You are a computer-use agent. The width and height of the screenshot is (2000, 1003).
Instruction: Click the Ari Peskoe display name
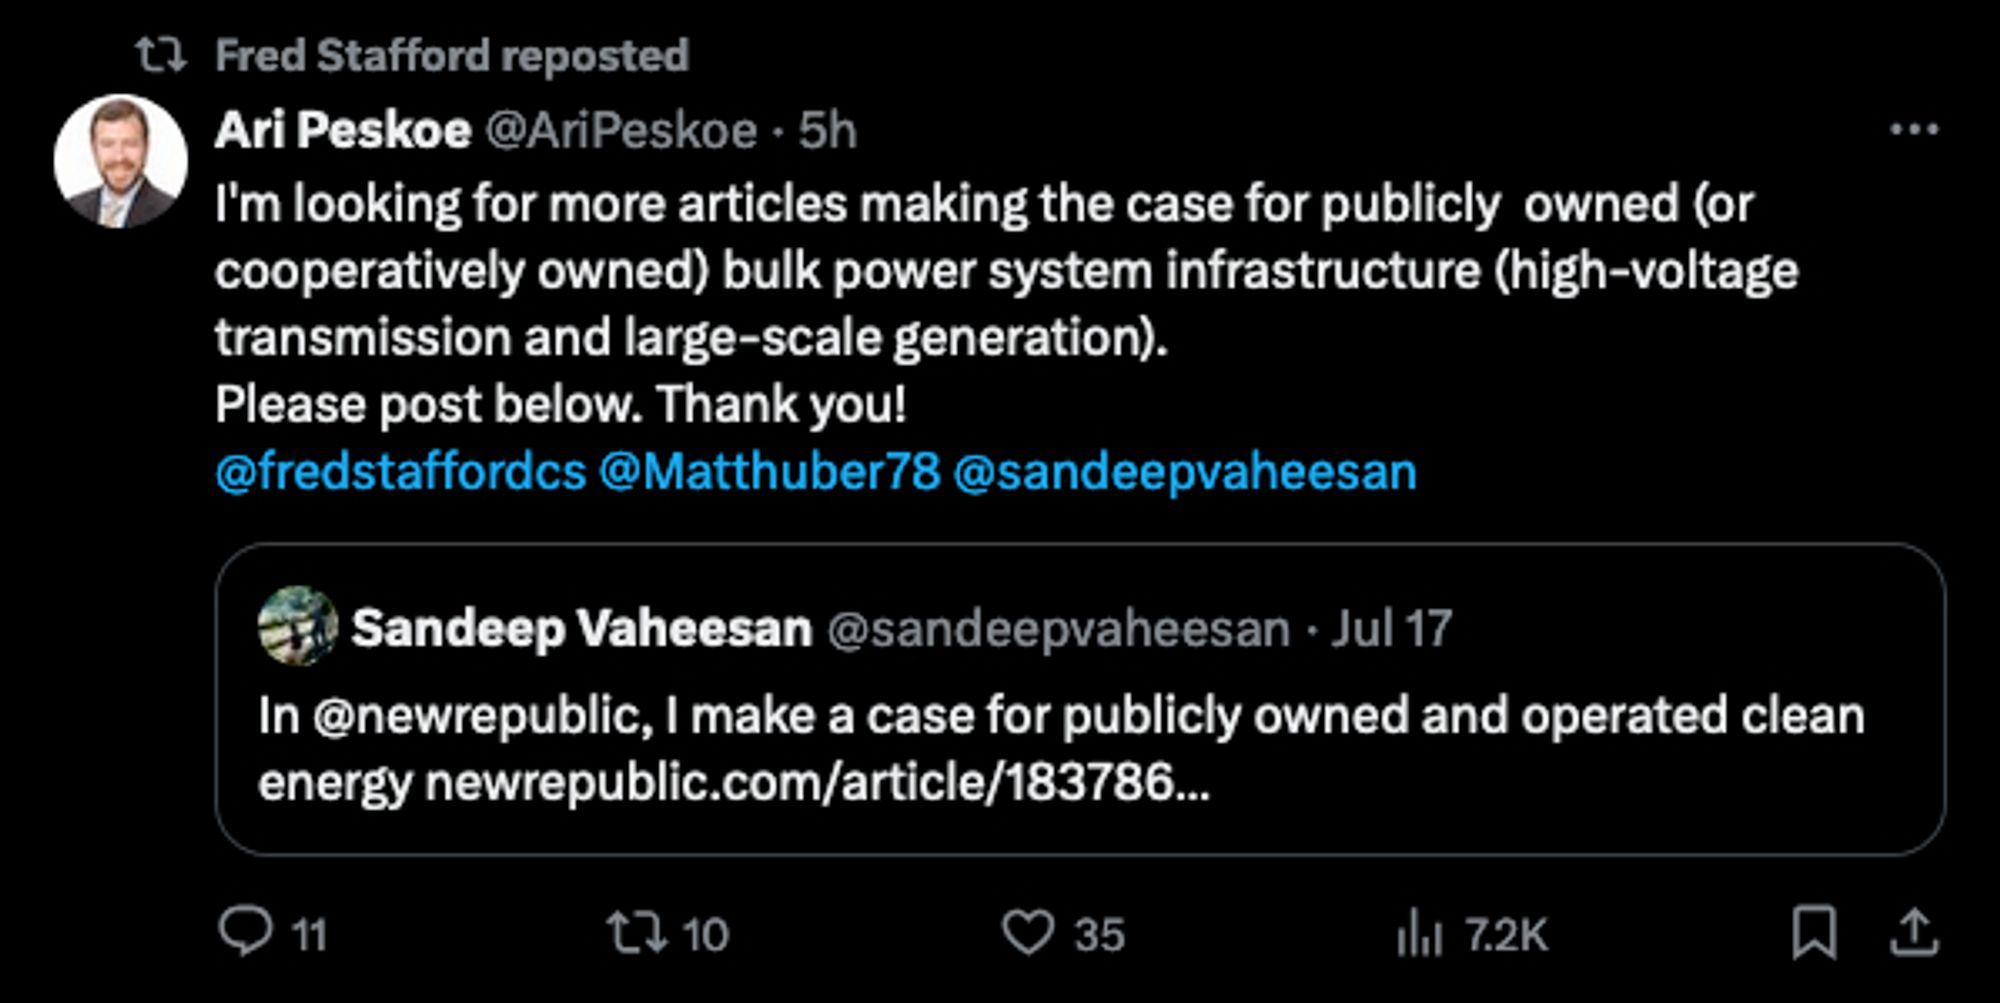point(342,130)
